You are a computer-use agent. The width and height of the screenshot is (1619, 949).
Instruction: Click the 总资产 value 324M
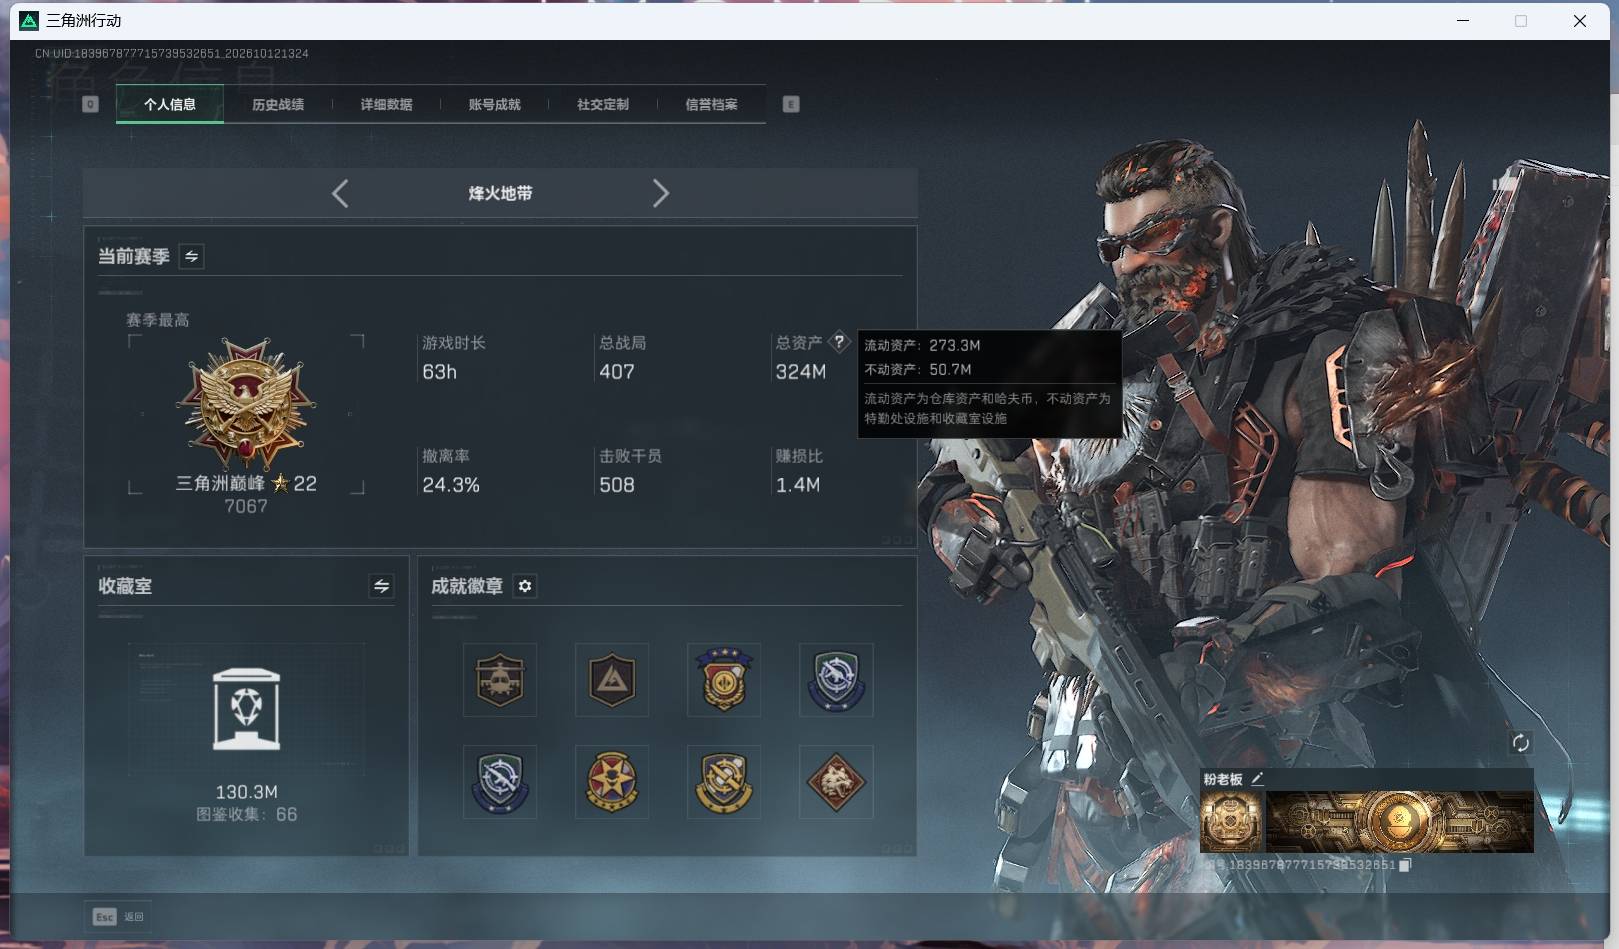coord(801,372)
